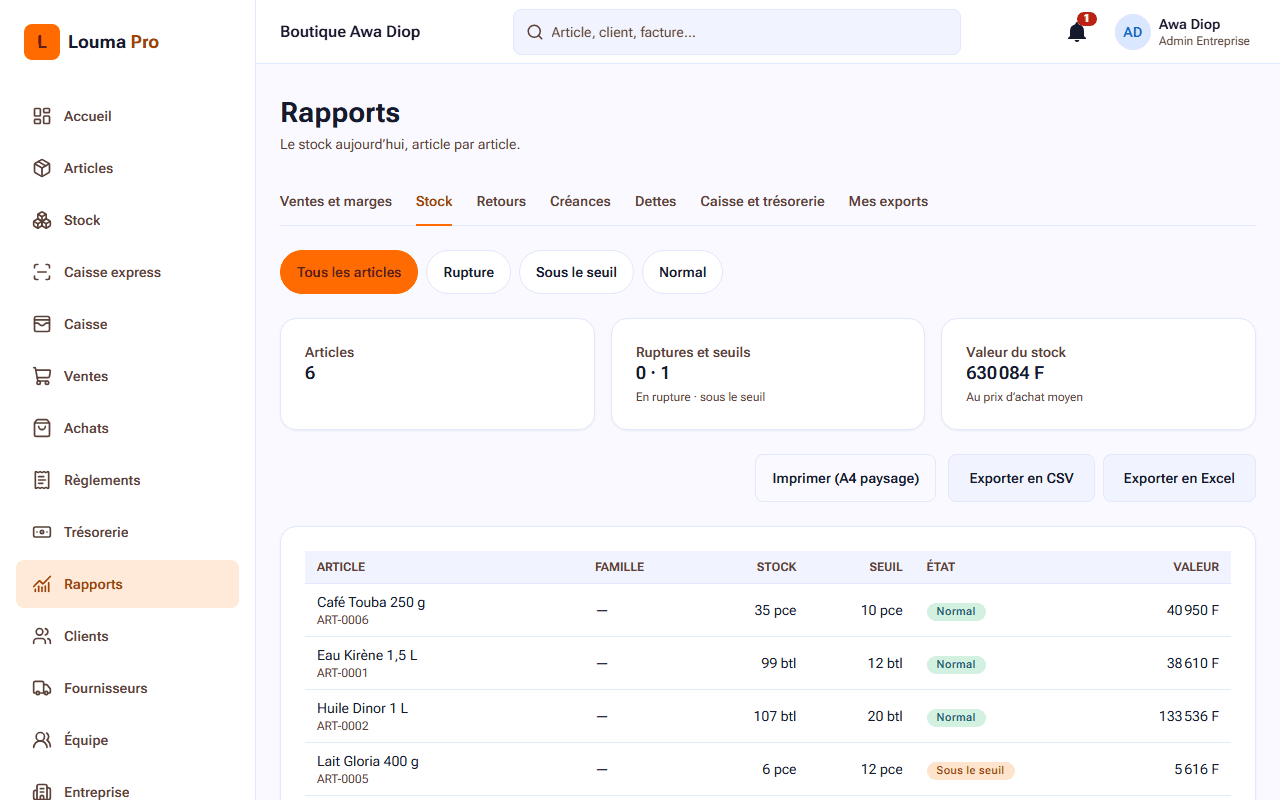The width and height of the screenshot is (1280, 800).
Task: Filter by Sous le seuil
Action: point(576,272)
